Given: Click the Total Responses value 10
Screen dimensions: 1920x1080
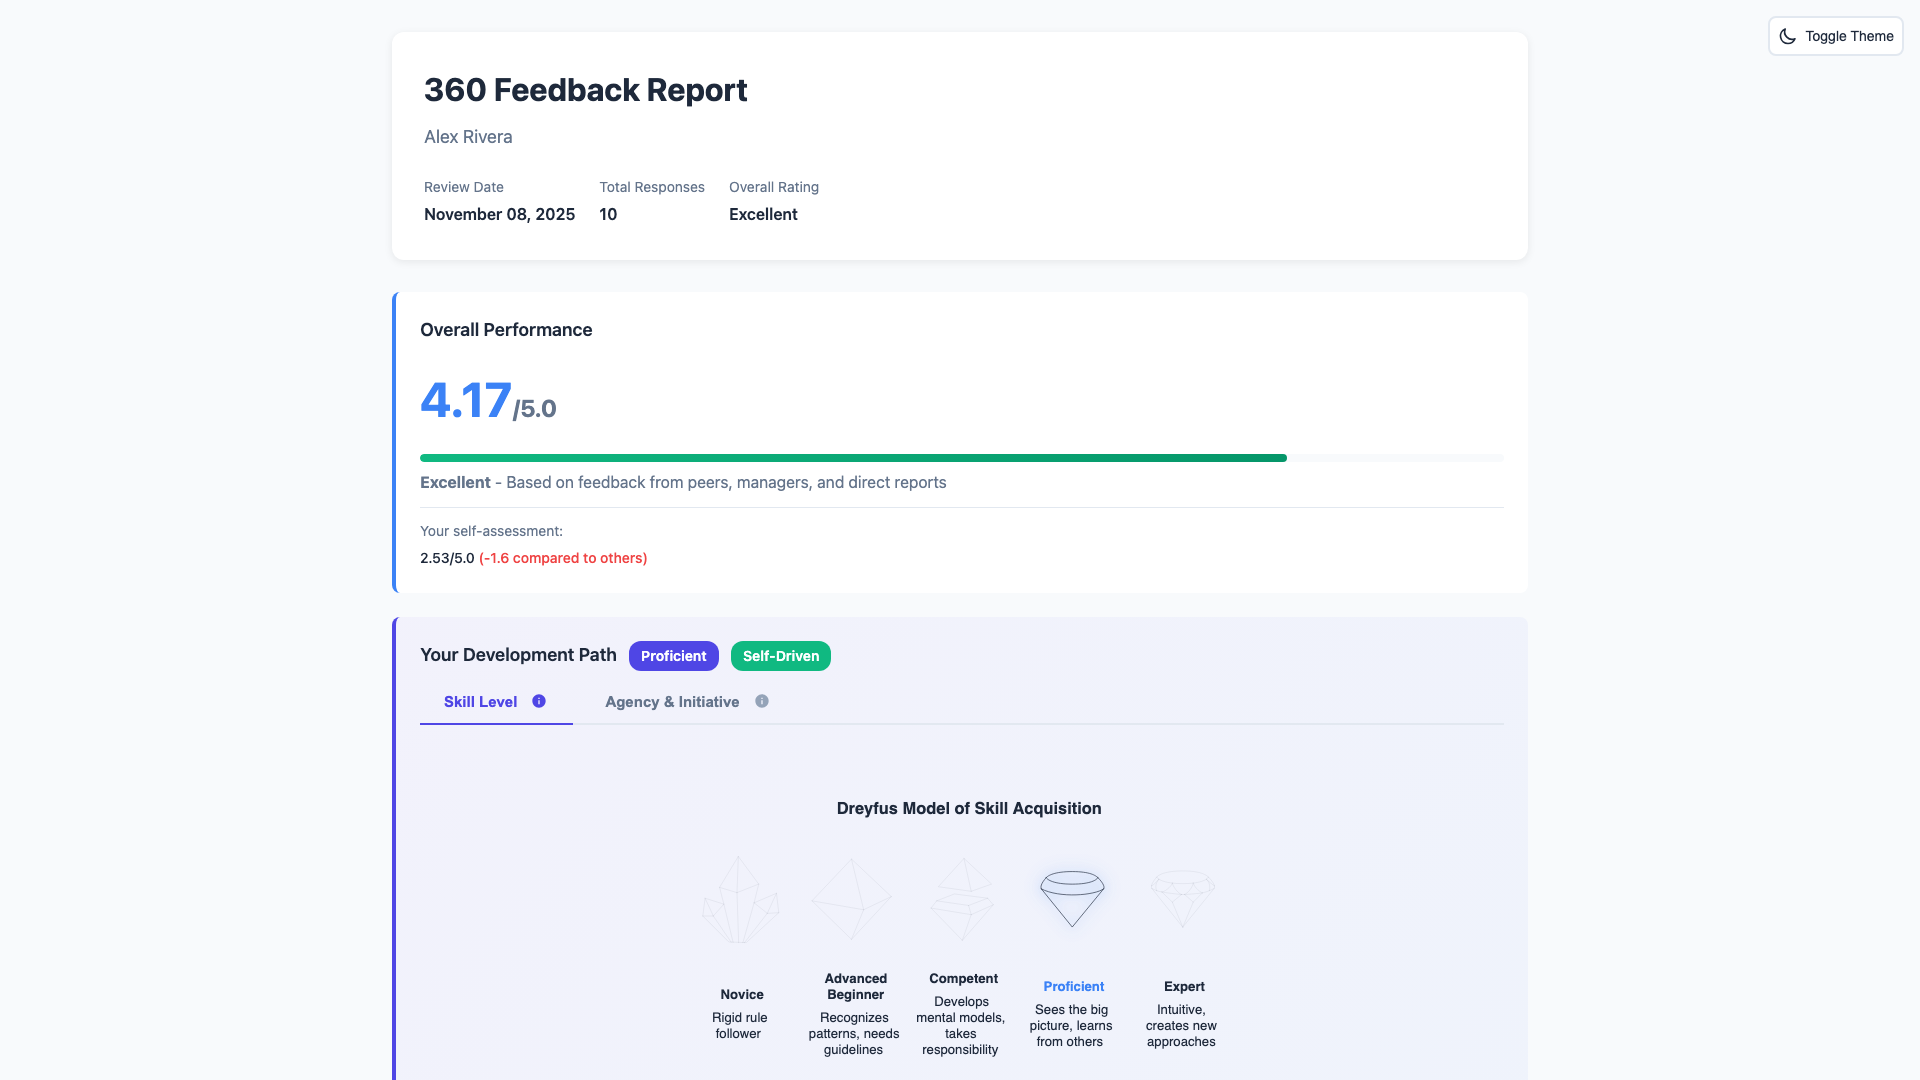Looking at the screenshot, I should coord(607,214).
